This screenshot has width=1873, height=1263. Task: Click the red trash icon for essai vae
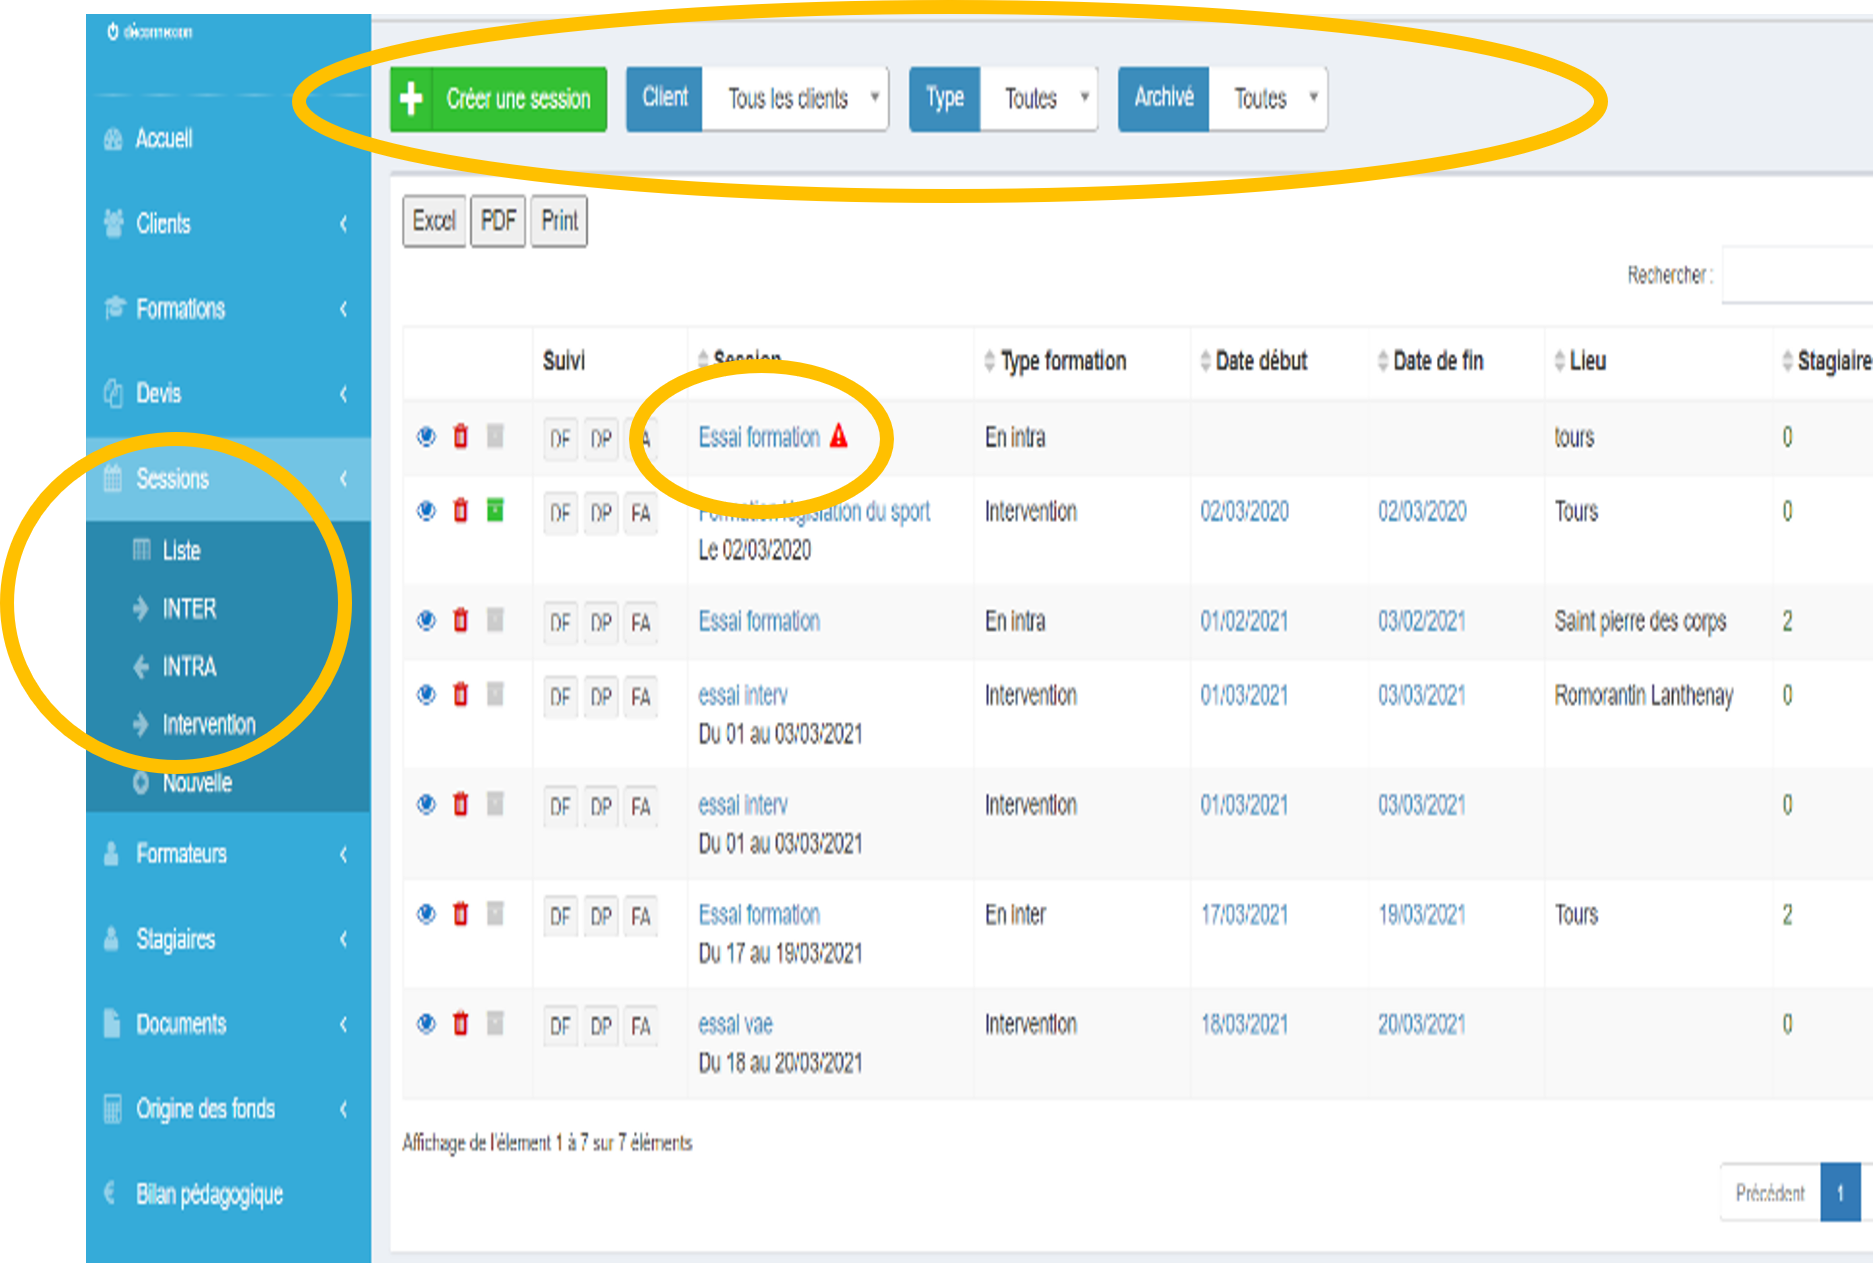click(460, 1024)
